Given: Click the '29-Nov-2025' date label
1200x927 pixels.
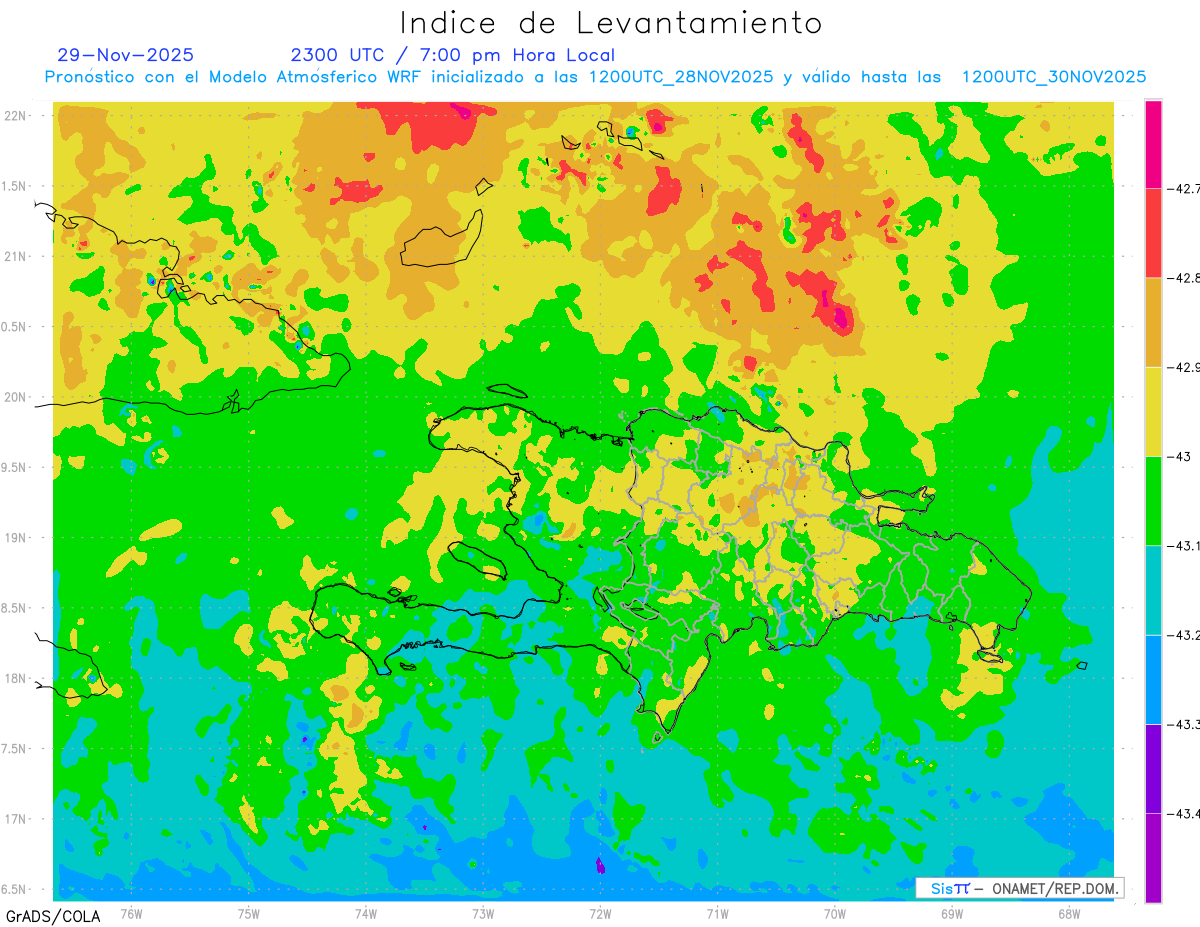Looking at the screenshot, I should (126, 55).
